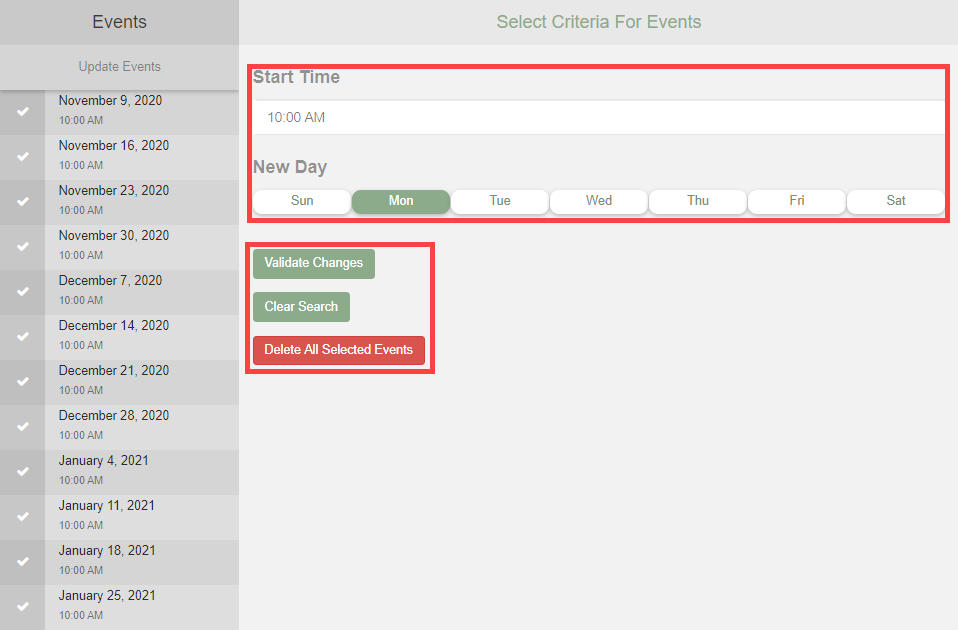Image resolution: width=958 pixels, height=630 pixels.
Task: Click the Update Events button
Action: [119, 67]
